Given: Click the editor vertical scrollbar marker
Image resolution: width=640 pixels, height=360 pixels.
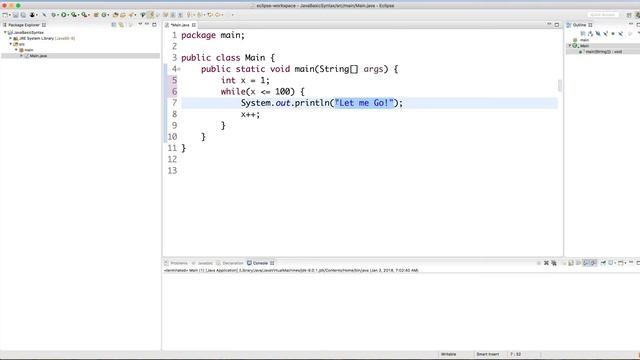Looking at the screenshot, I should point(560,86).
